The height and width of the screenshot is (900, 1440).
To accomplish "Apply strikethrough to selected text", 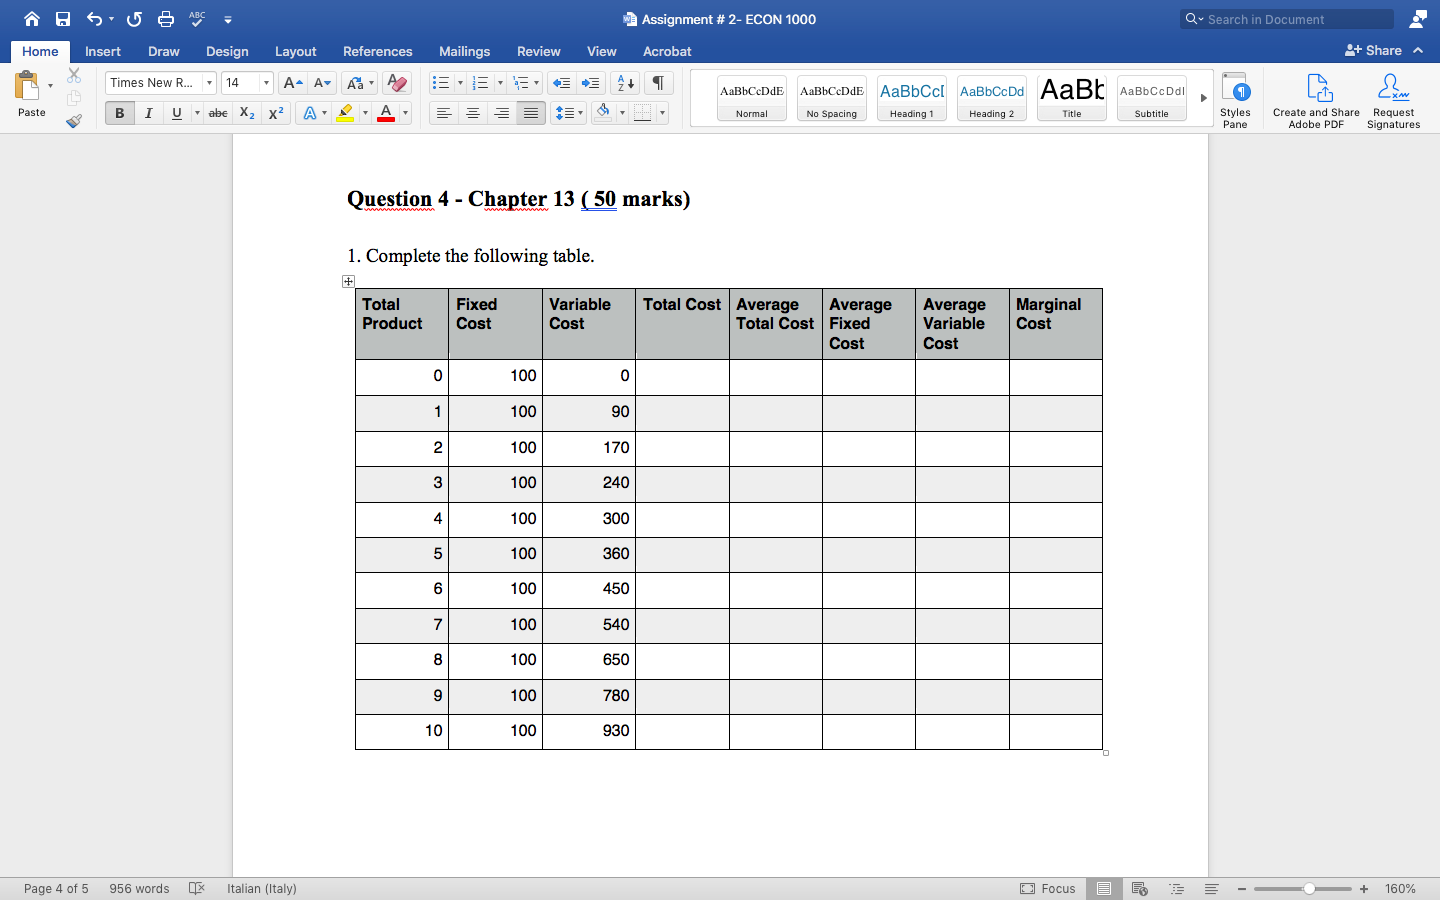I will click(x=218, y=113).
